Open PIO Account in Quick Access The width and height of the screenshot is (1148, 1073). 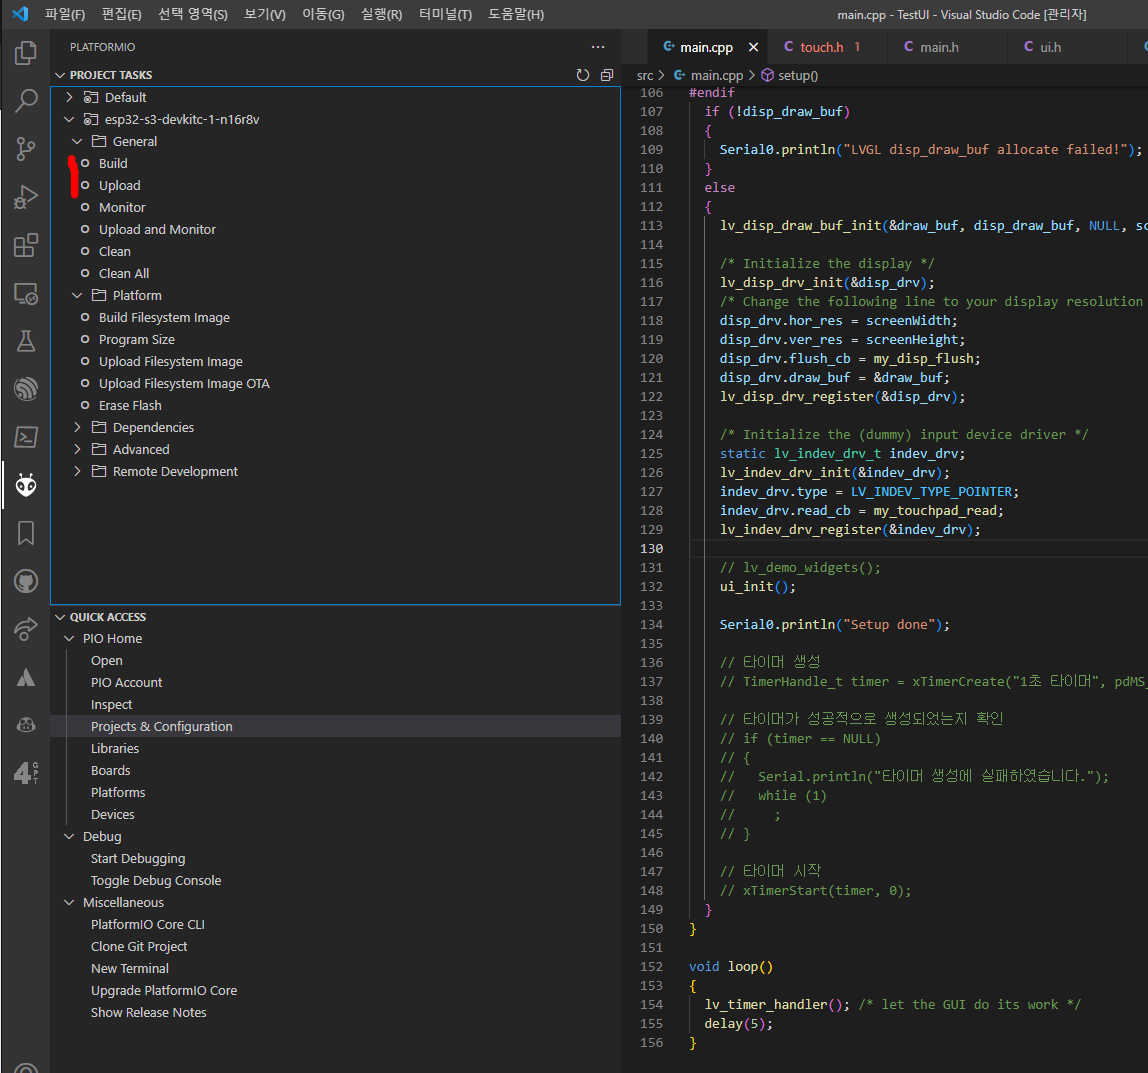click(x=127, y=682)
